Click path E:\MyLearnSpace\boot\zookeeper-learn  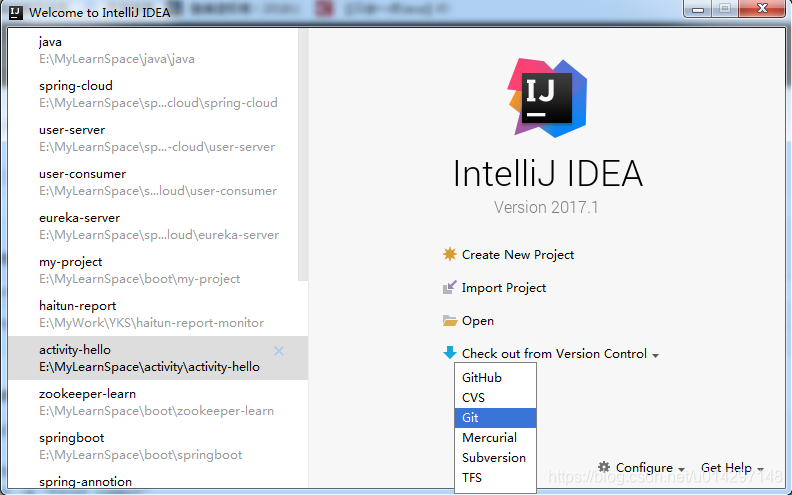[x=157, y=411]
